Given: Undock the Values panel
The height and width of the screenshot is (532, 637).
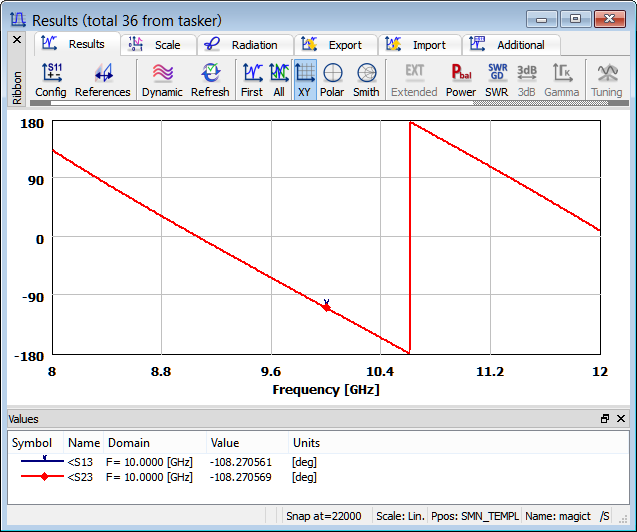Looking at the screenshot, I should tap(605, 419).
